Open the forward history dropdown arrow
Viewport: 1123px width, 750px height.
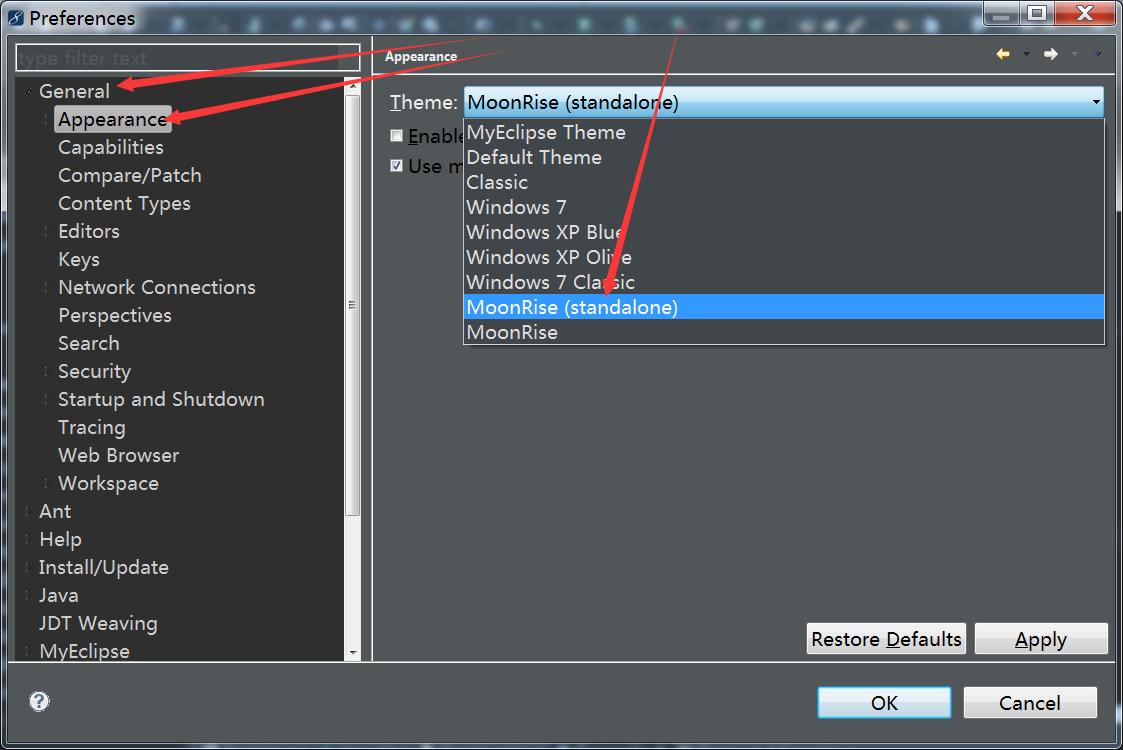[x=1074, y=54]
